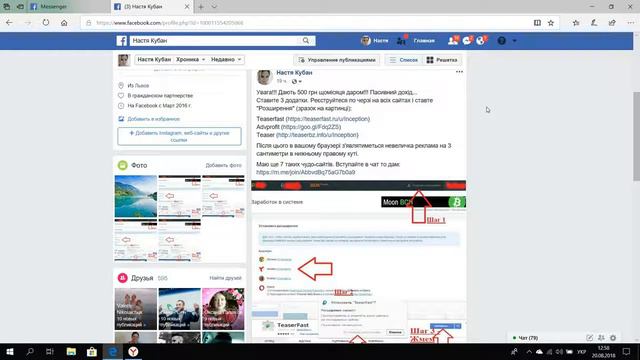640x360 pixels.
Task: Open the Фото section heading
Action: [139, 165]
